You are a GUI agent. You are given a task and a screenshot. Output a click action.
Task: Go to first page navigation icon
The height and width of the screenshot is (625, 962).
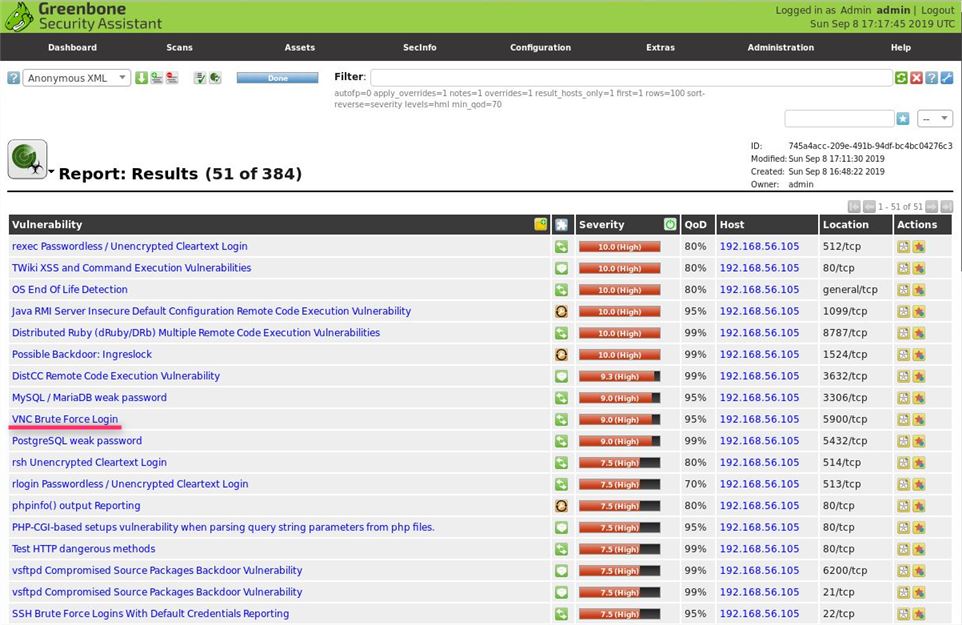(x=854, y=207)
